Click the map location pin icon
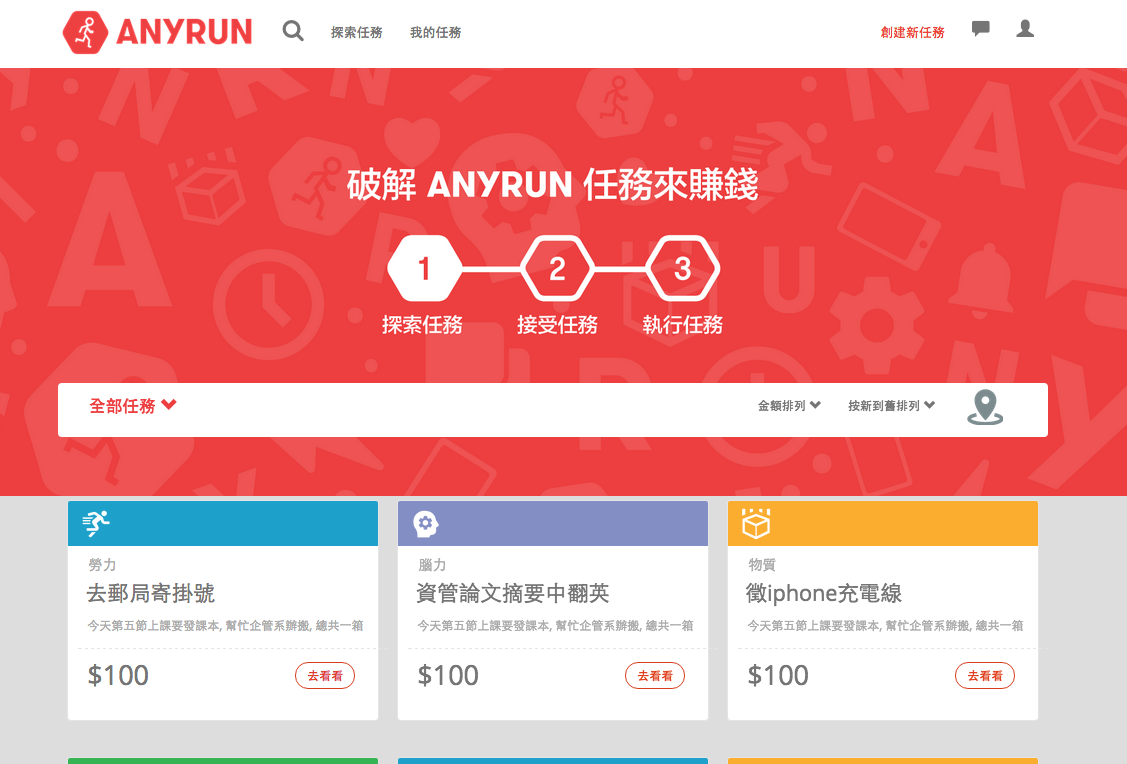This screenshot has height=764, width=1127. pos(985,408)
